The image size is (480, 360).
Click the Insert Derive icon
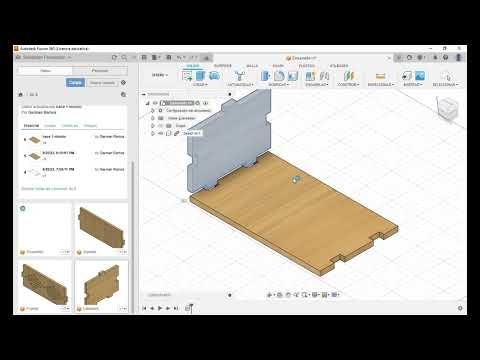coord(406,76)
